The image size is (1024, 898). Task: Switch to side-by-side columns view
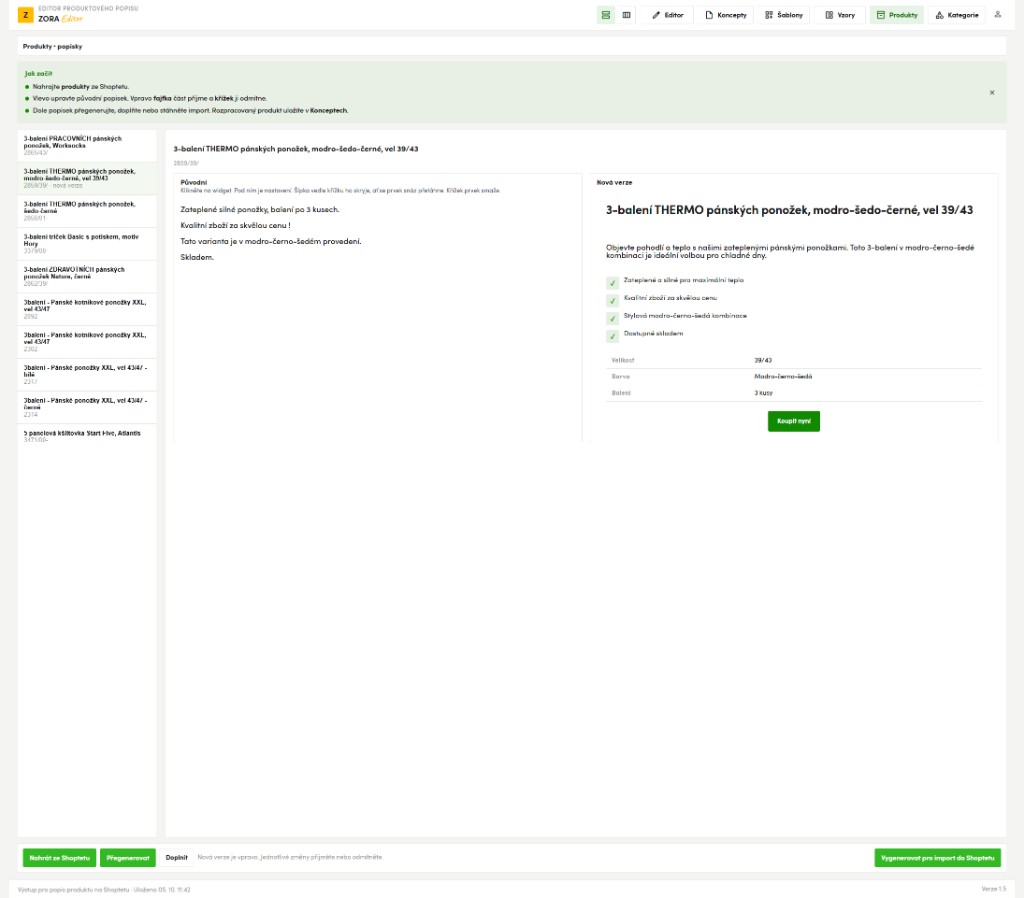pos(626,15)
